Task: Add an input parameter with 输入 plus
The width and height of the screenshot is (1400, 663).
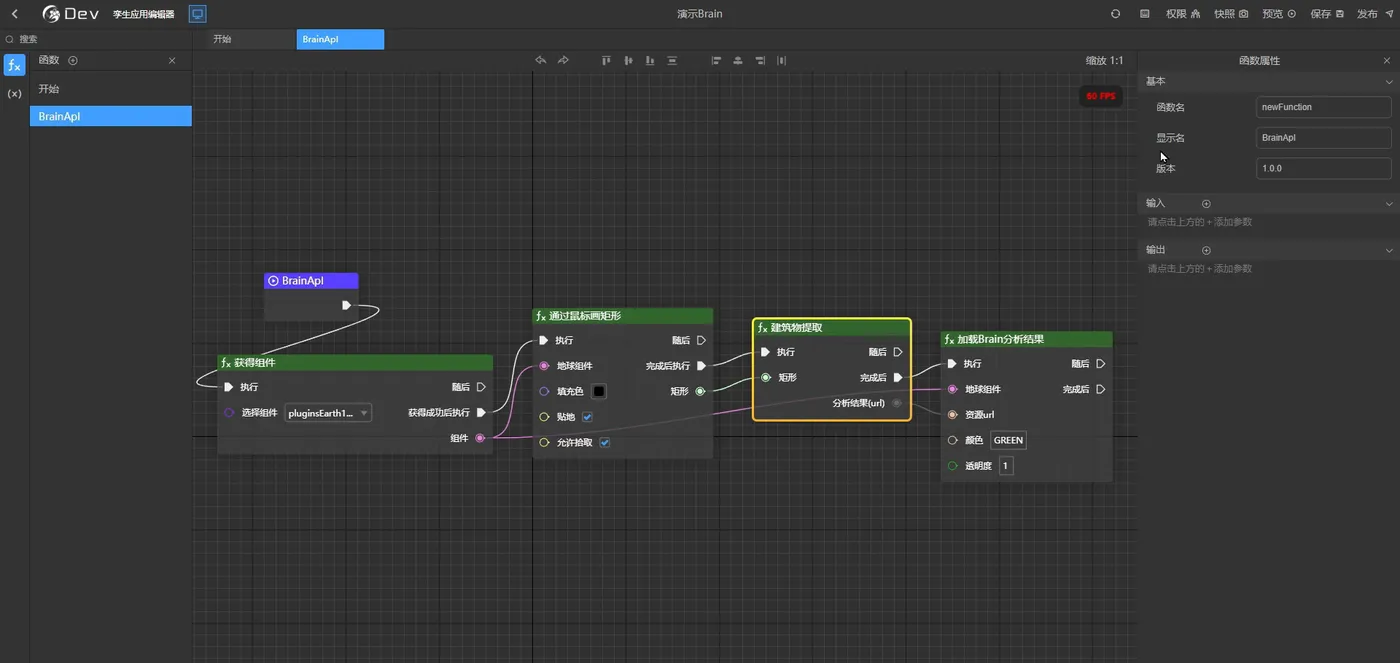Action: (1206, 203)
